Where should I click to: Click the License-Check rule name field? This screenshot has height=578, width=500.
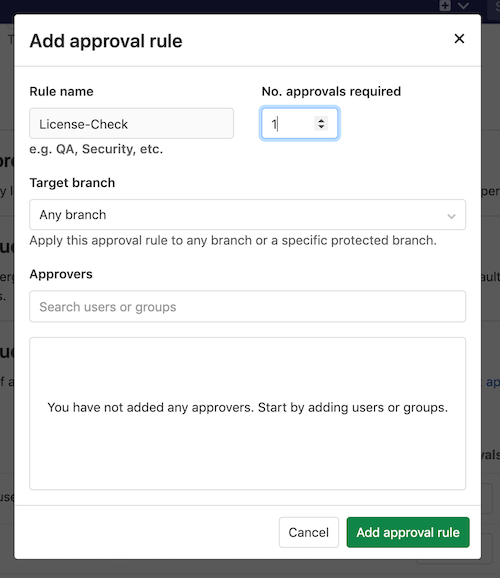point(131,123)
